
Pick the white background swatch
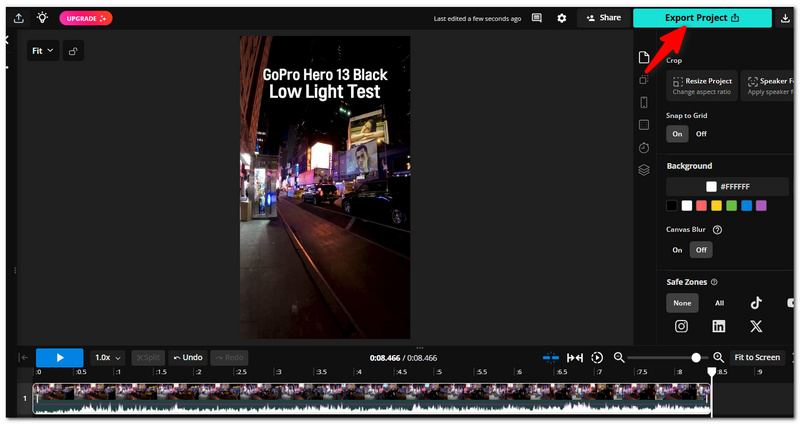pos(687,206)
